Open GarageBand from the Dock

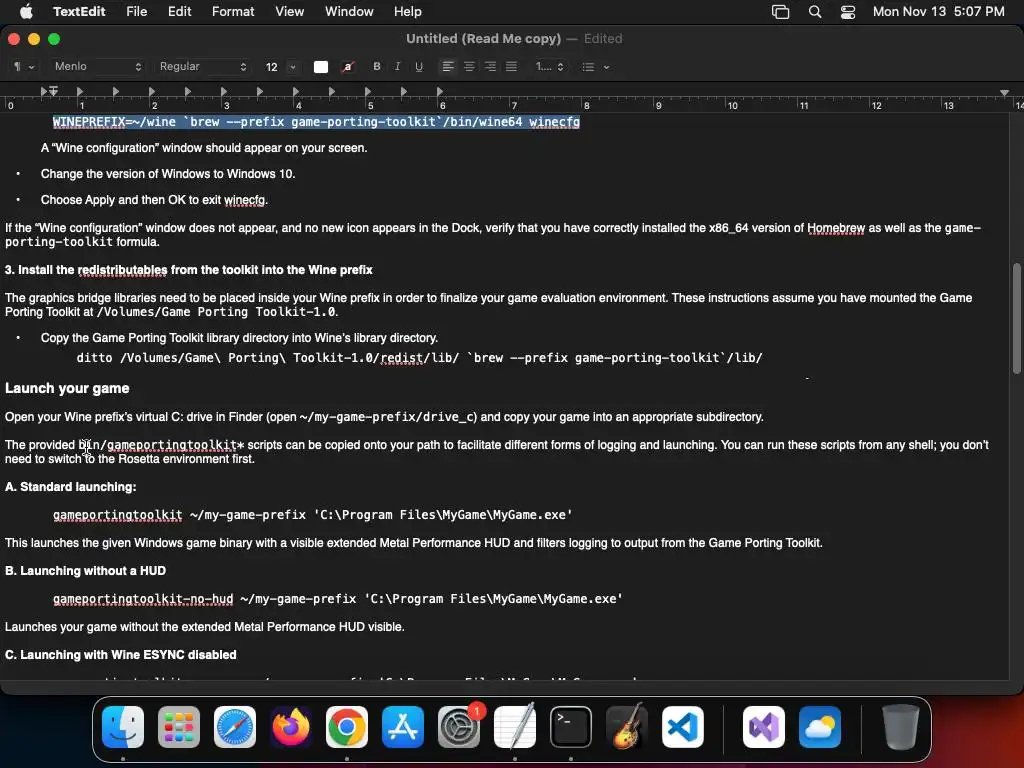626,727
